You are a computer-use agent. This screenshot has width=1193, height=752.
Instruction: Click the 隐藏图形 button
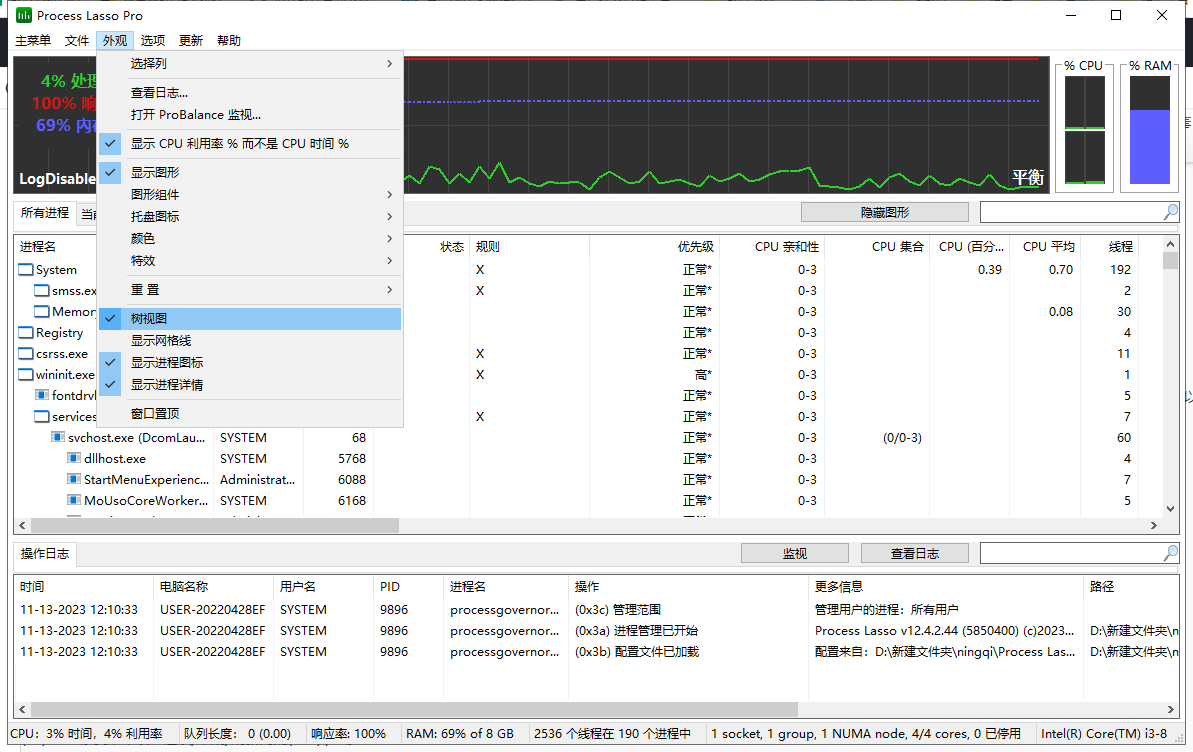(884, 212)
